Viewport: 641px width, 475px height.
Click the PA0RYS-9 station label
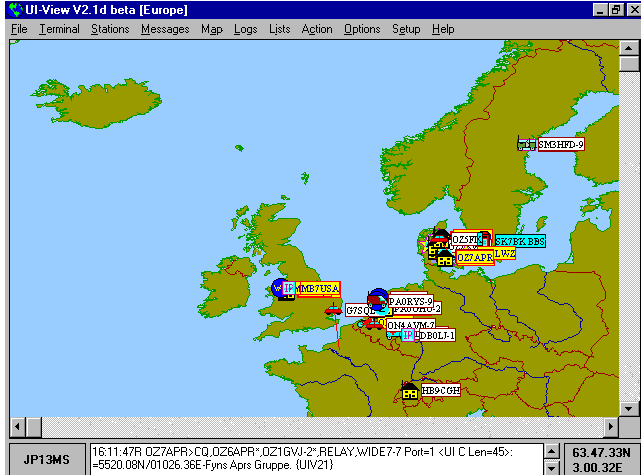(x=410, y=301)
